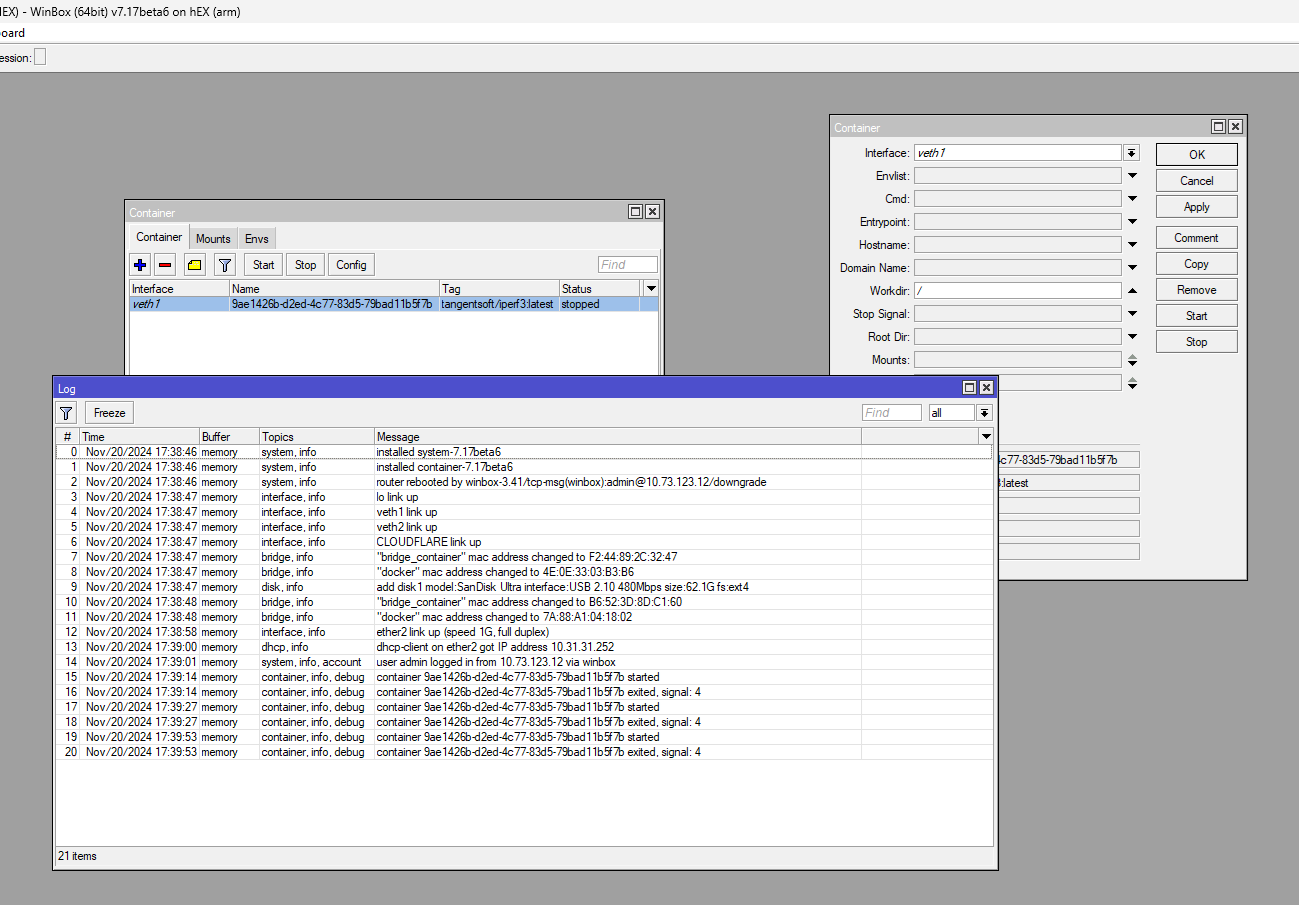Click the Remove button
Viewport: 1299px width, 905px height.
1197,290
